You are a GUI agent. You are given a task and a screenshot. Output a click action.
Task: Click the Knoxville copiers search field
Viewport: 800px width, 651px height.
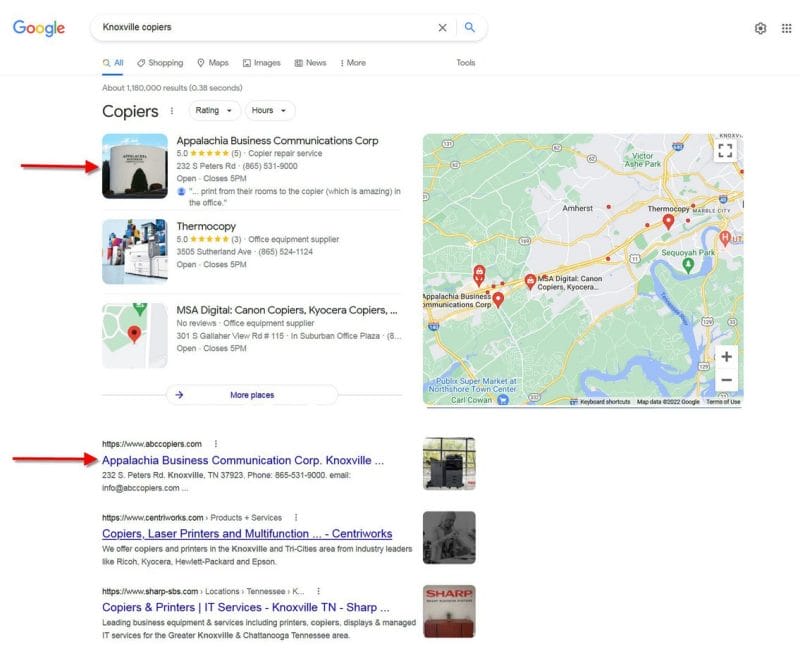tap(265, 27)
